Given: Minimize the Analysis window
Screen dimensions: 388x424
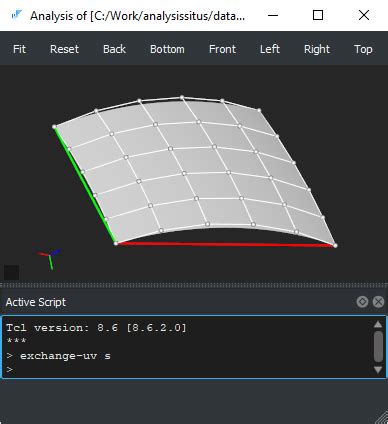Looking at the screenshot, I should click(273, 15).
